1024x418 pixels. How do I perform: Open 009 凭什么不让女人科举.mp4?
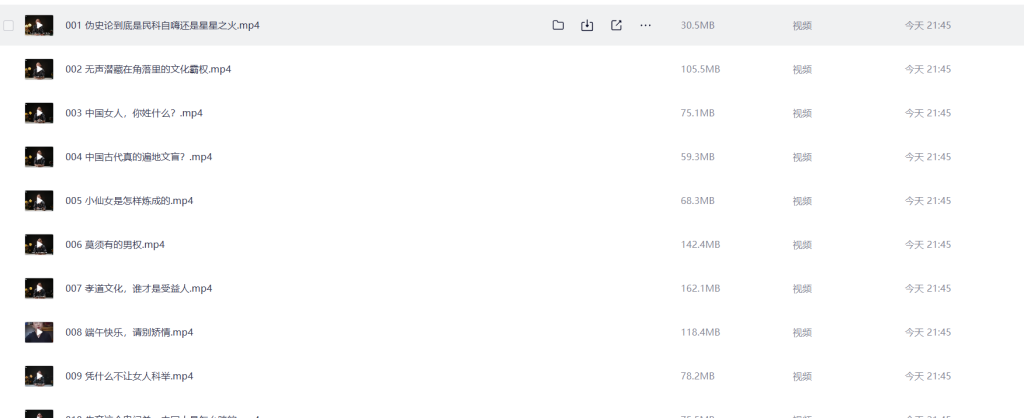tap(129, 376)
